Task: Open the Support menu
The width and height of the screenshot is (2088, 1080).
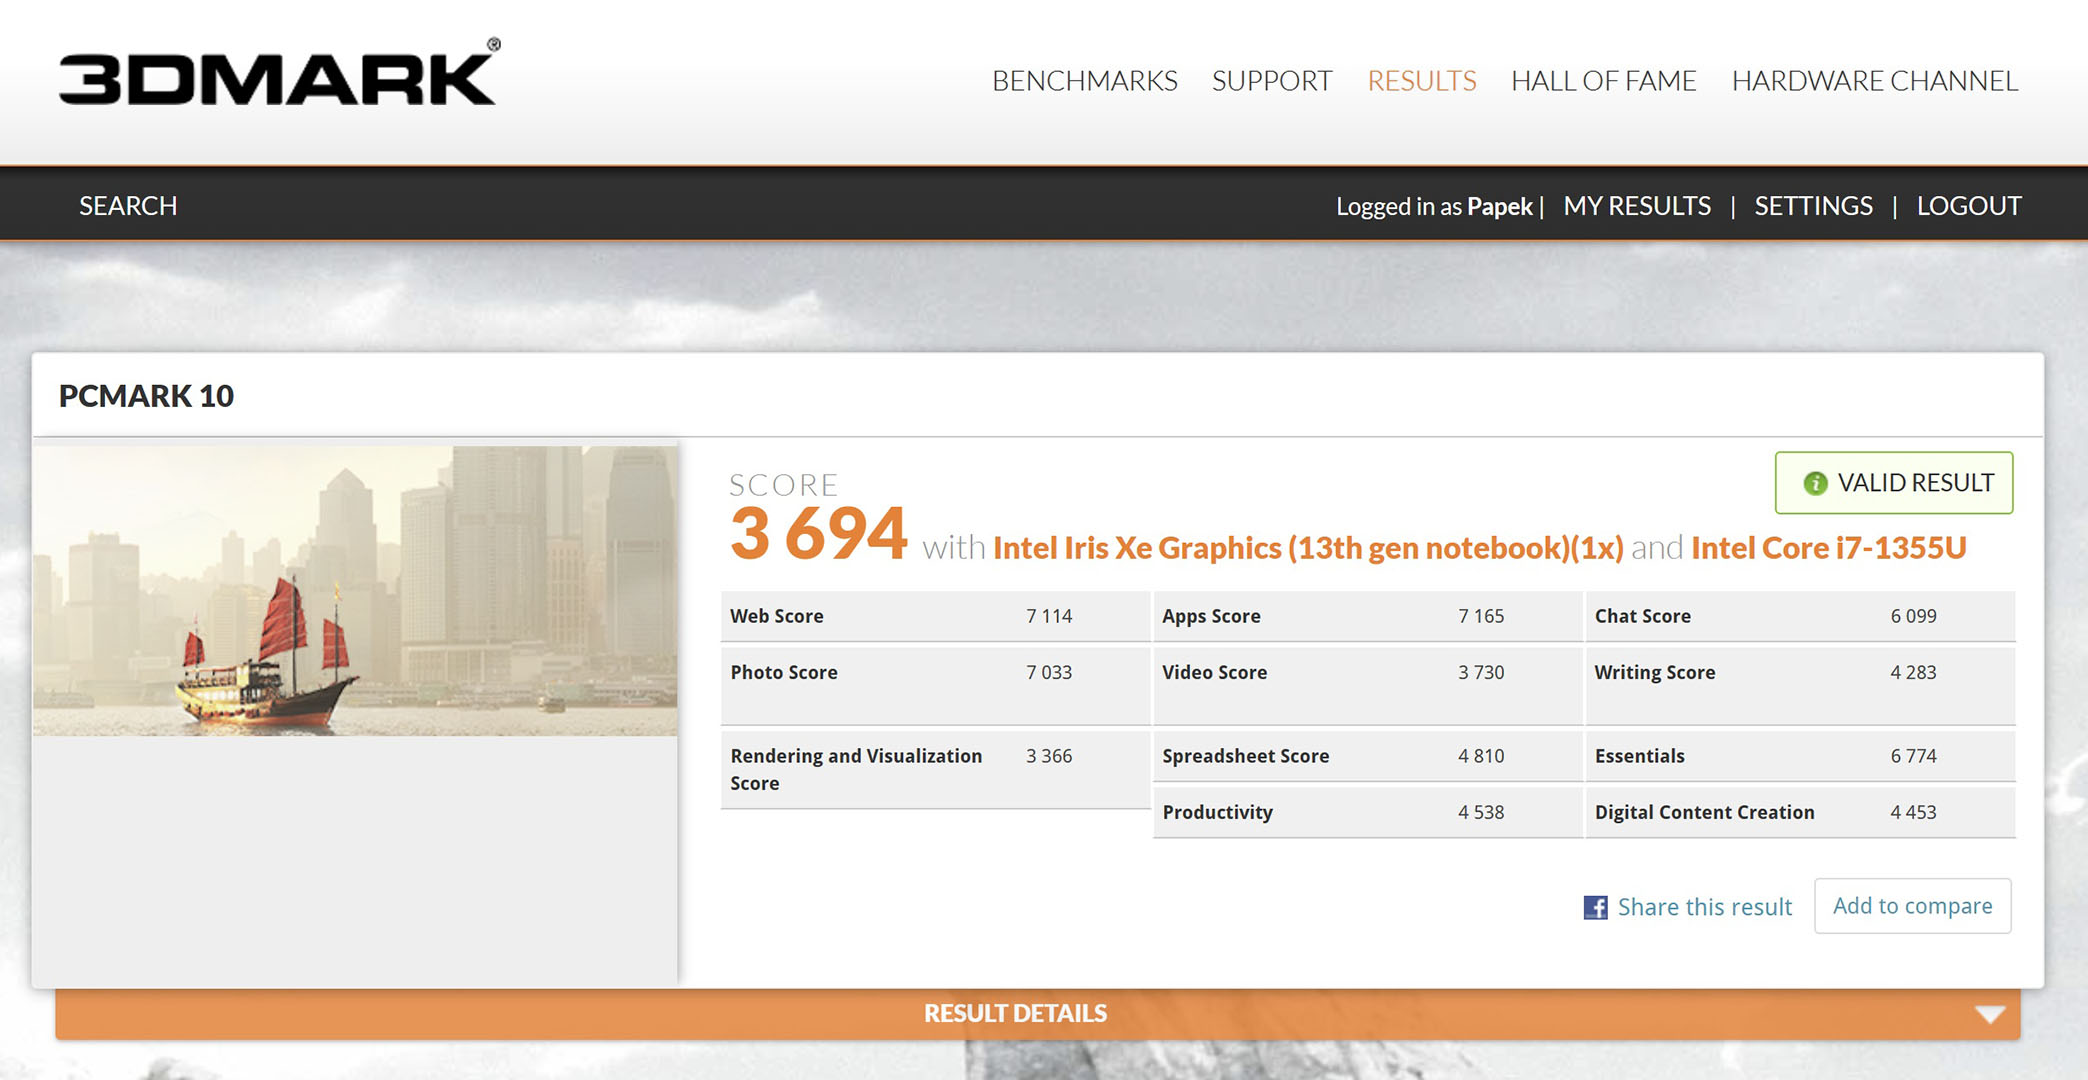Action: pyautogui.click(x=1272, y=81)
